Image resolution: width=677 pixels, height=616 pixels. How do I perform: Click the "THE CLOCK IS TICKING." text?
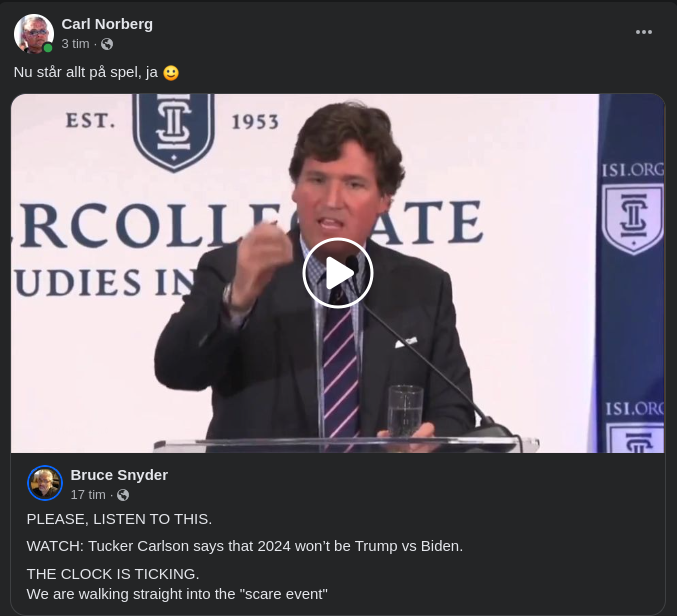coord(113,574)
